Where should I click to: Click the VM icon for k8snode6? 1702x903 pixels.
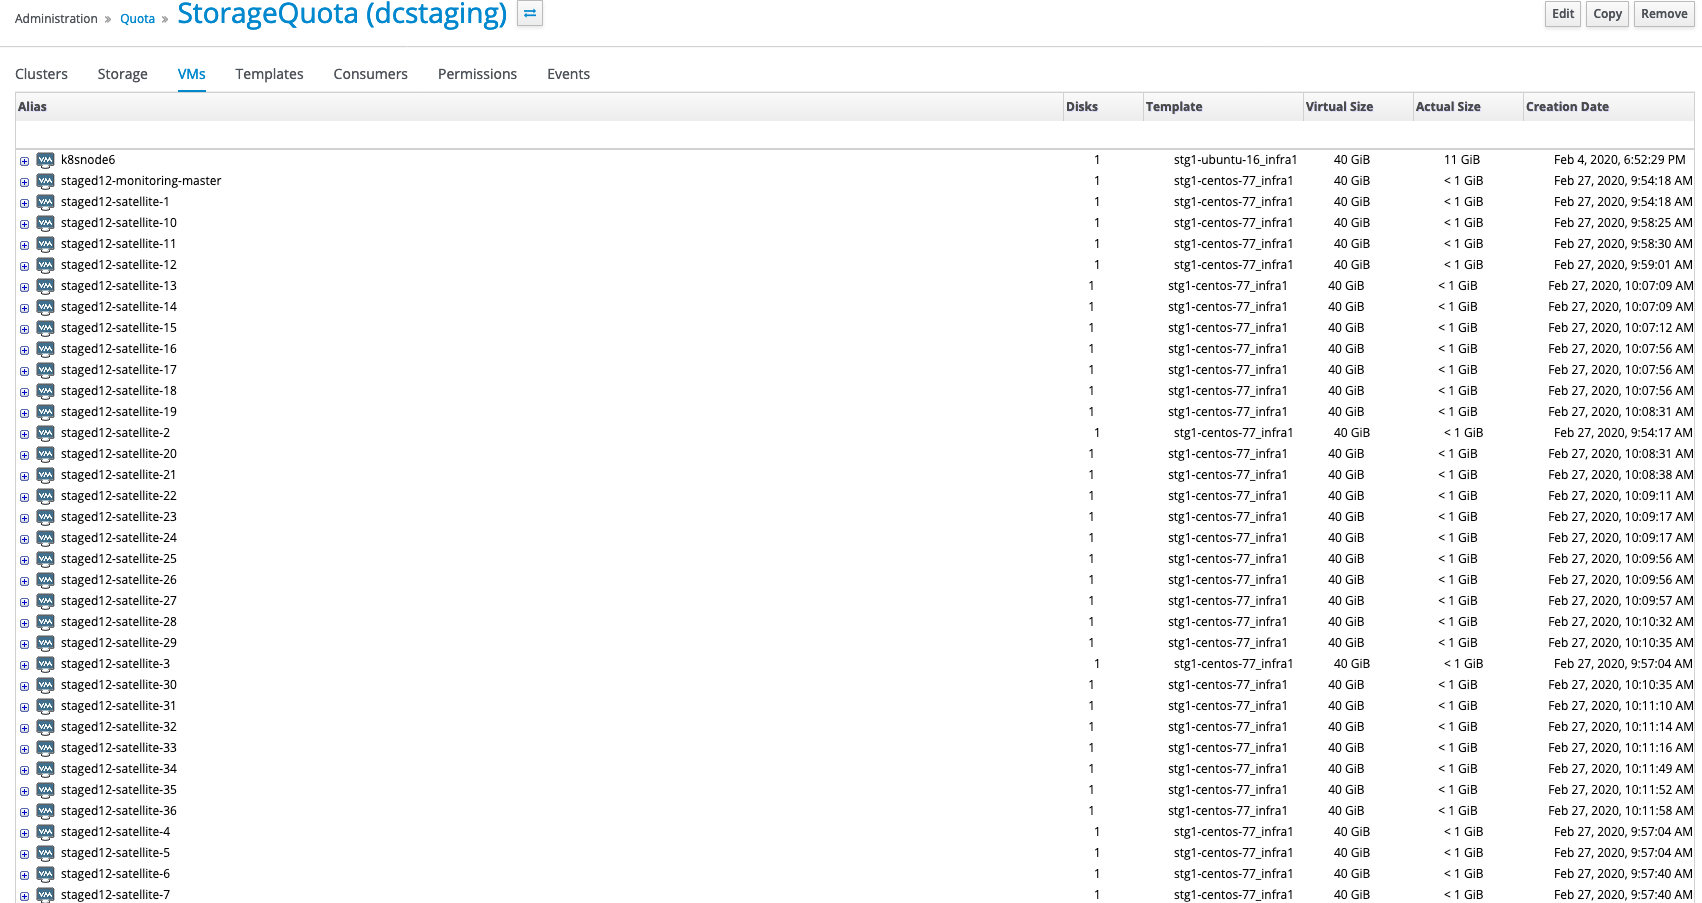point(45,160)
